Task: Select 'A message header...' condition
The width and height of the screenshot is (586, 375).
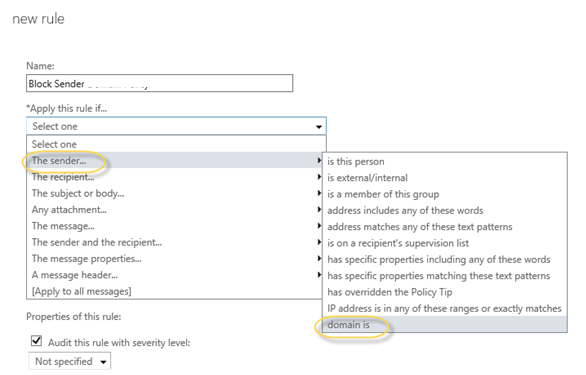Action: 174,275
